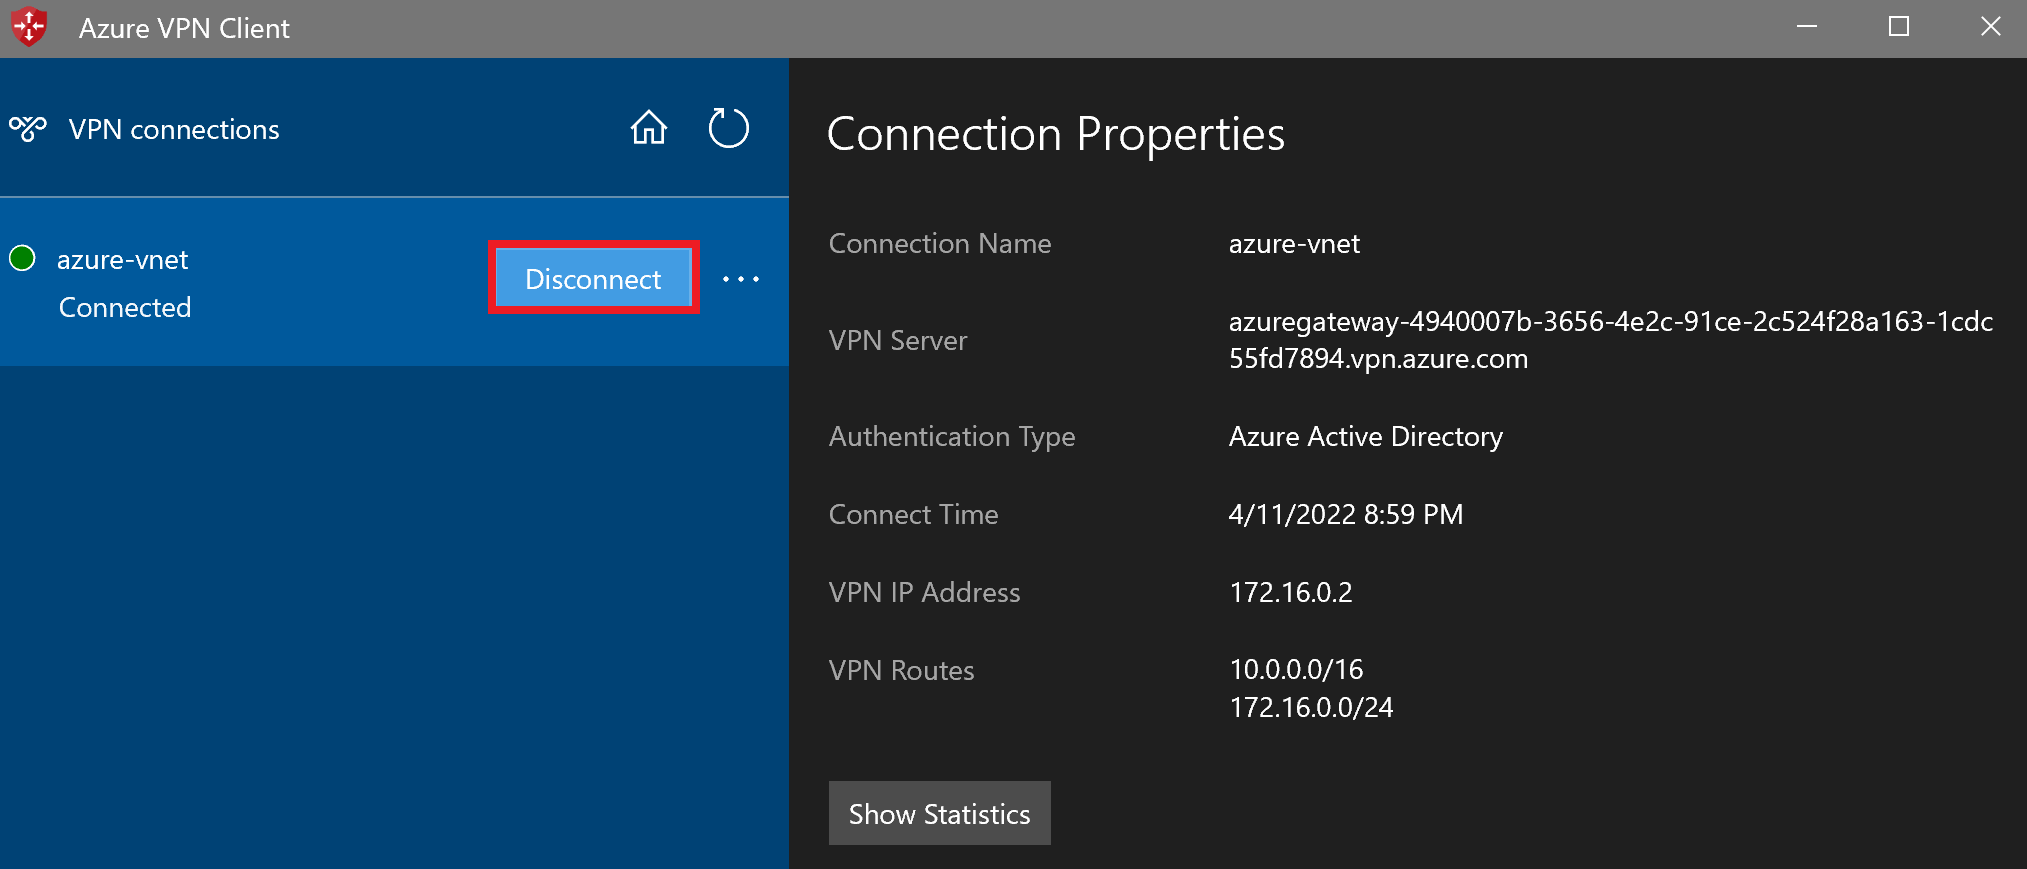
Task: Minimize the Azure VPN Client window
Action: pos(1807,27)
